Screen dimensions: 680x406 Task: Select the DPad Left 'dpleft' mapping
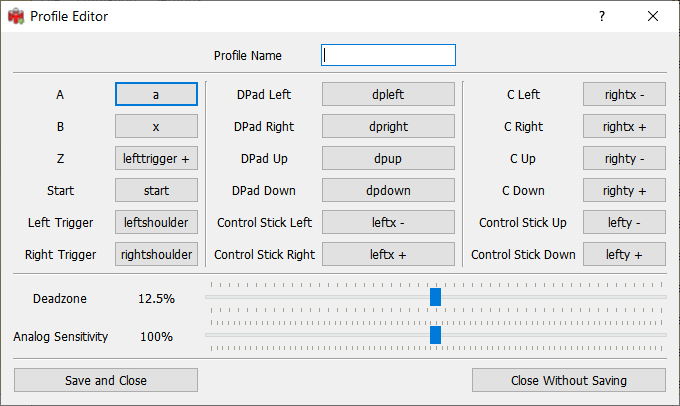[x=388, y=94]
